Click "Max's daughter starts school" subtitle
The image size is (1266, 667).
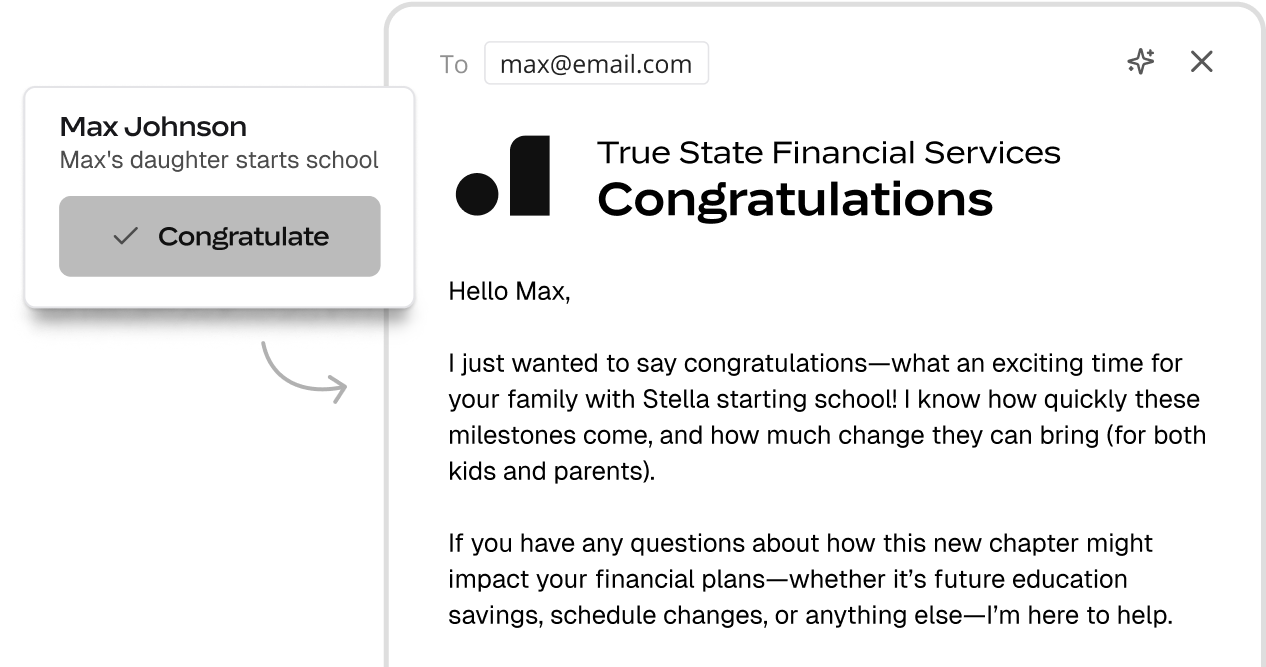(x=219, y=160)
